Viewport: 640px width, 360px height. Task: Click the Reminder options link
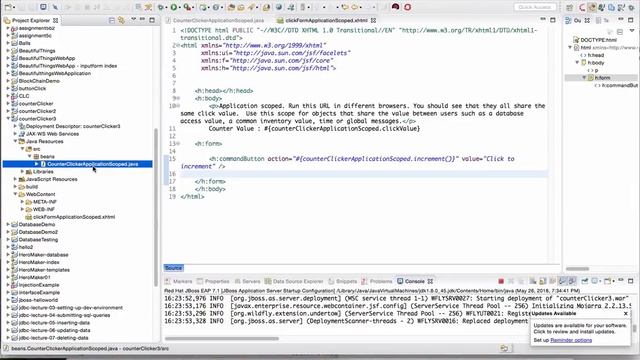[x=571, y=340]
